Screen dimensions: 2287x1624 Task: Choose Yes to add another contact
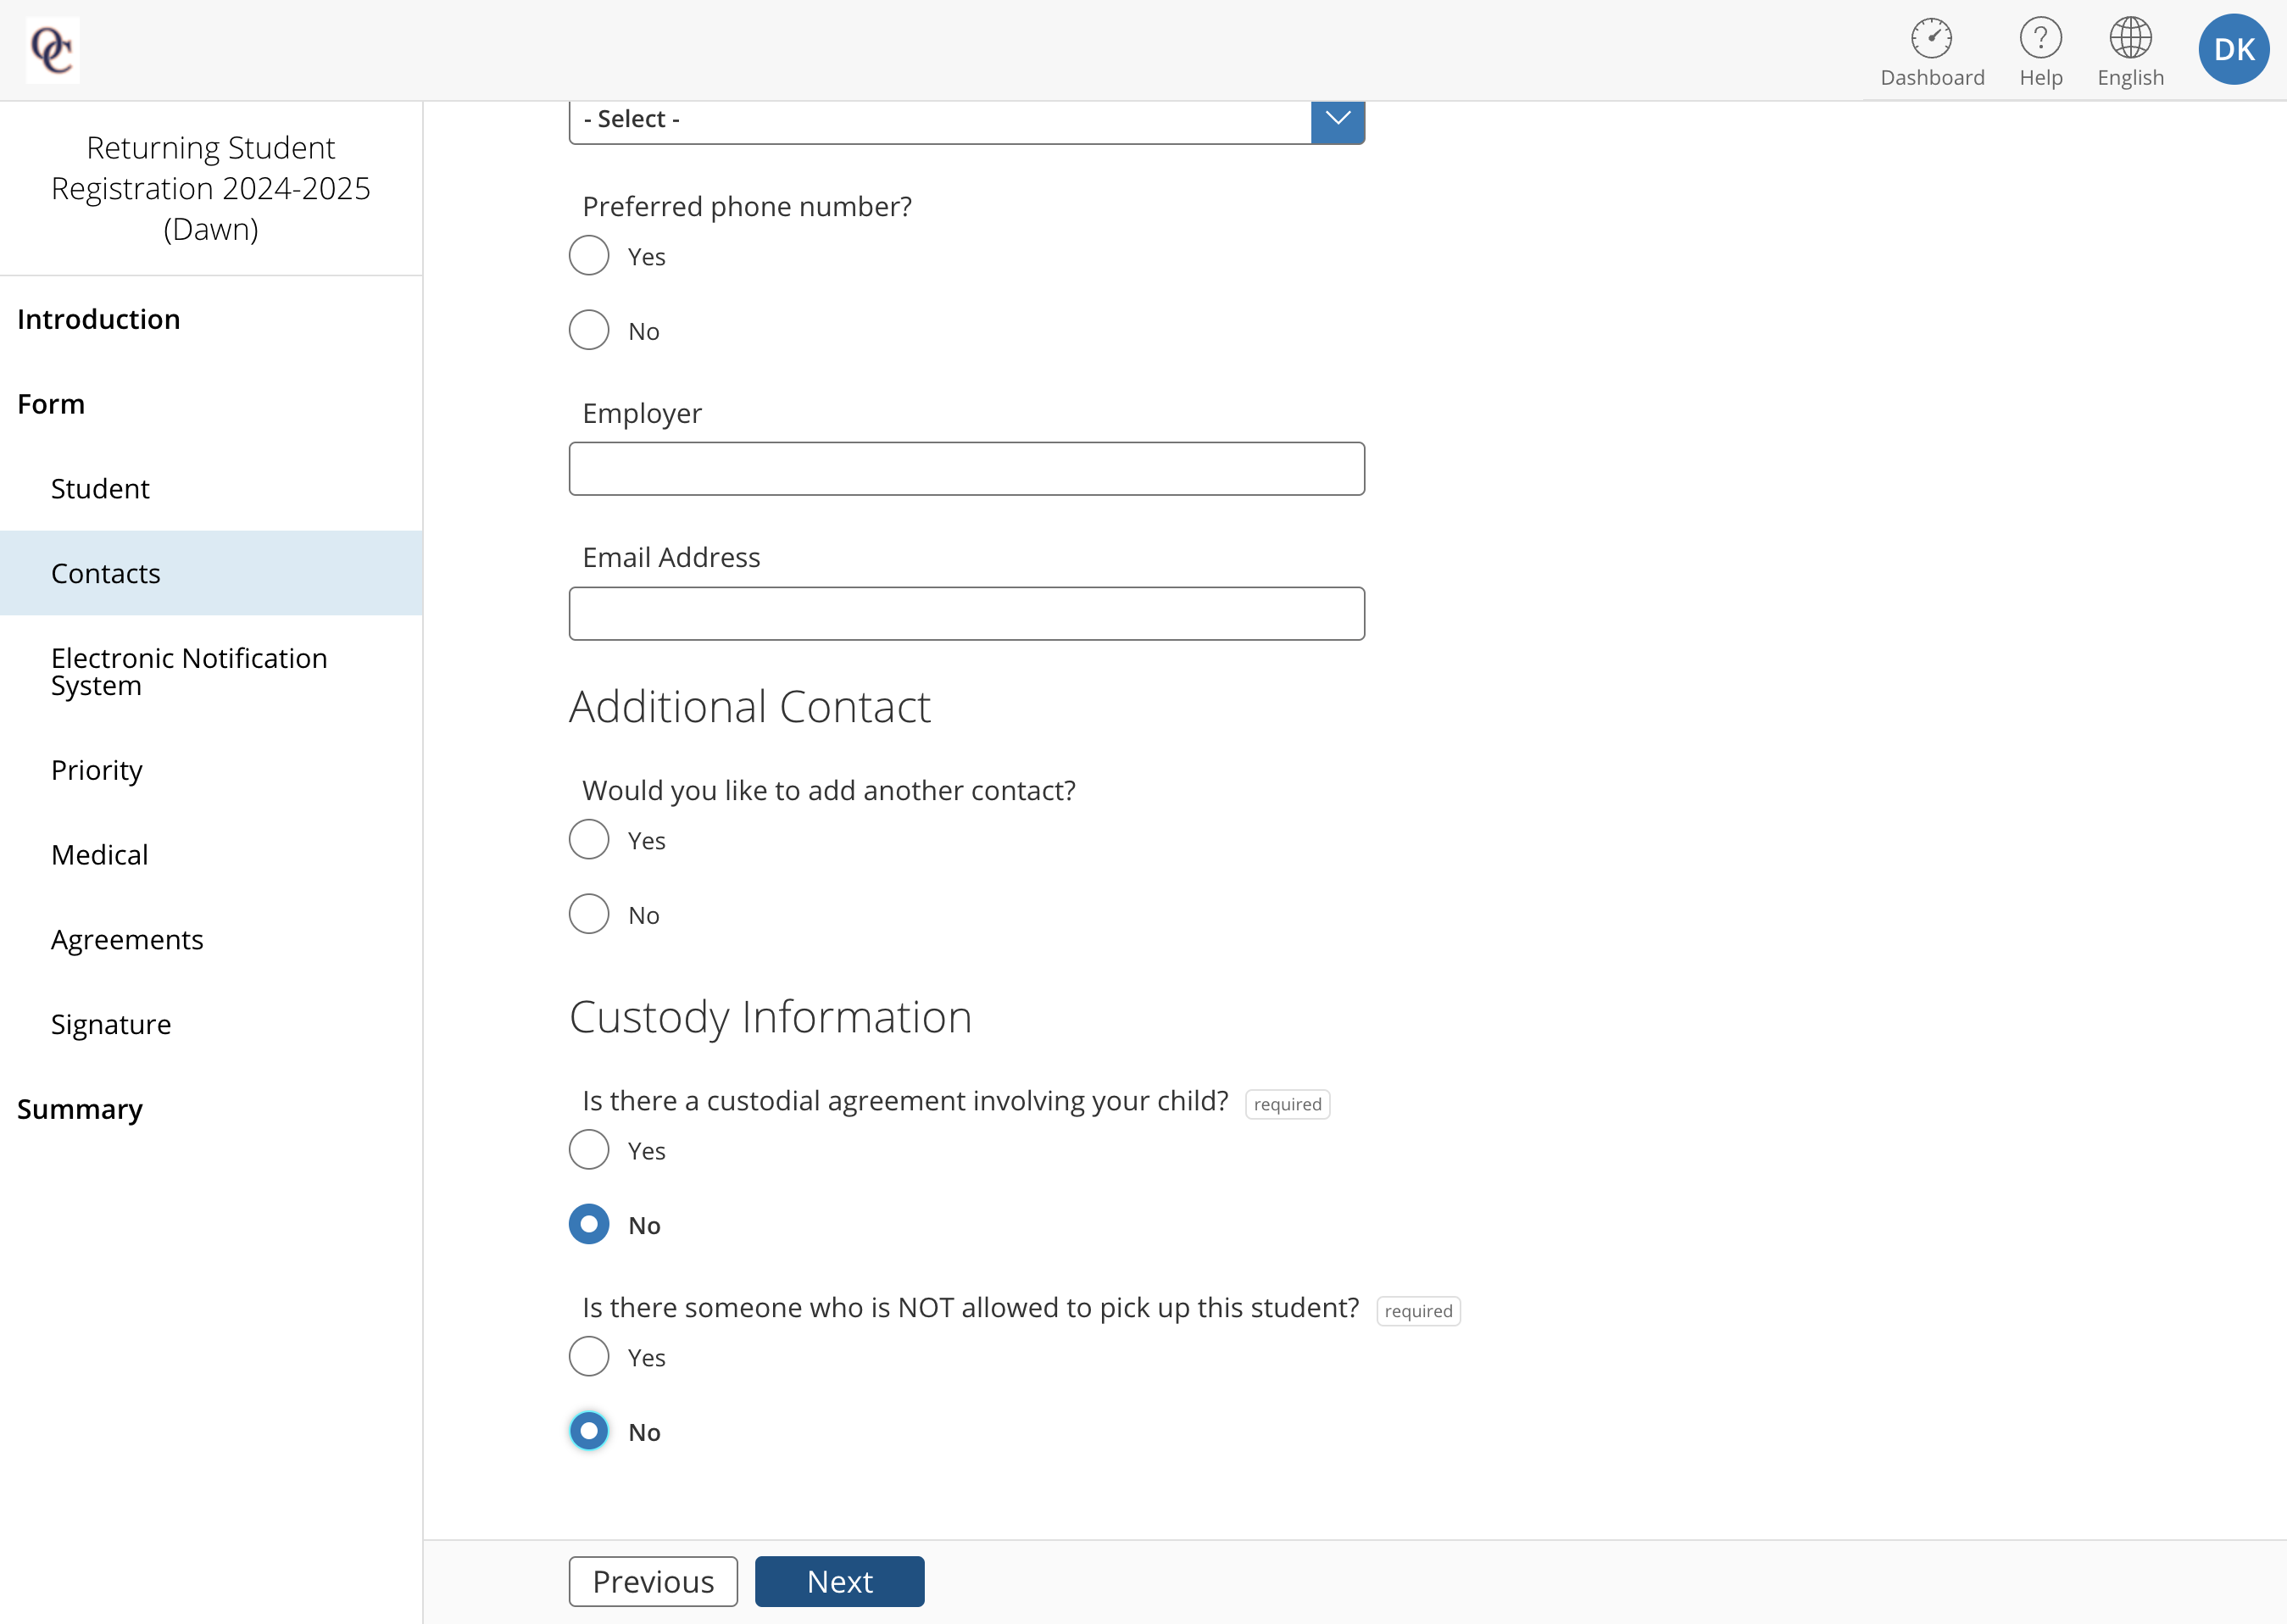click(x=589, y=840)
